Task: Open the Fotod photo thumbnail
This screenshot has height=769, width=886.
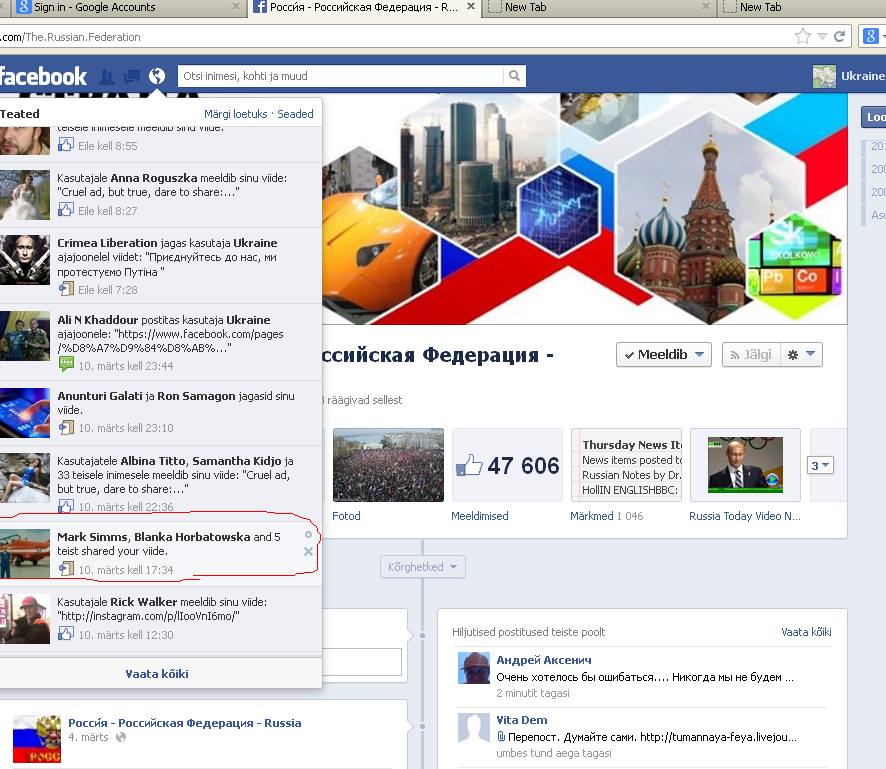Action: click(388, 465)
